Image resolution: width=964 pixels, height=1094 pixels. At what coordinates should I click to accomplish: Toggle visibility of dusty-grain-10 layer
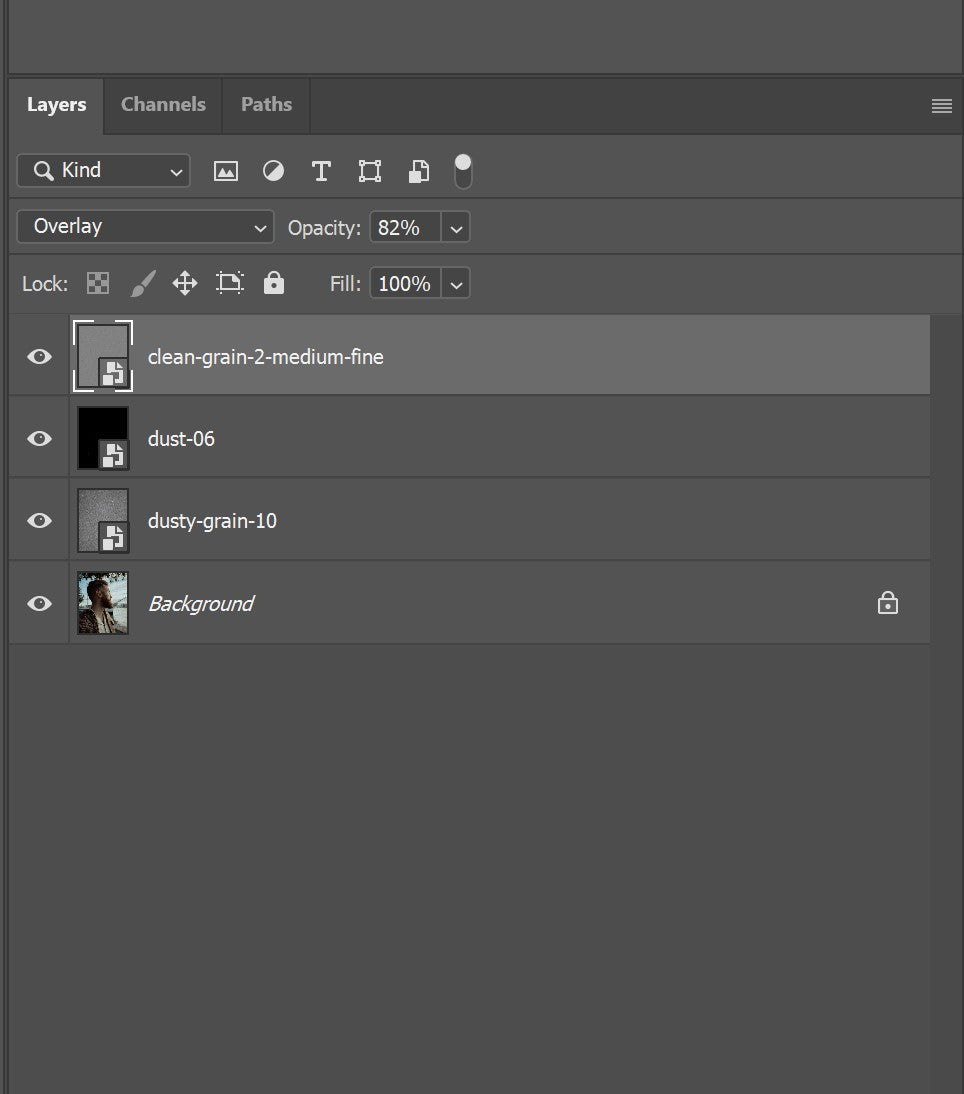39,521
